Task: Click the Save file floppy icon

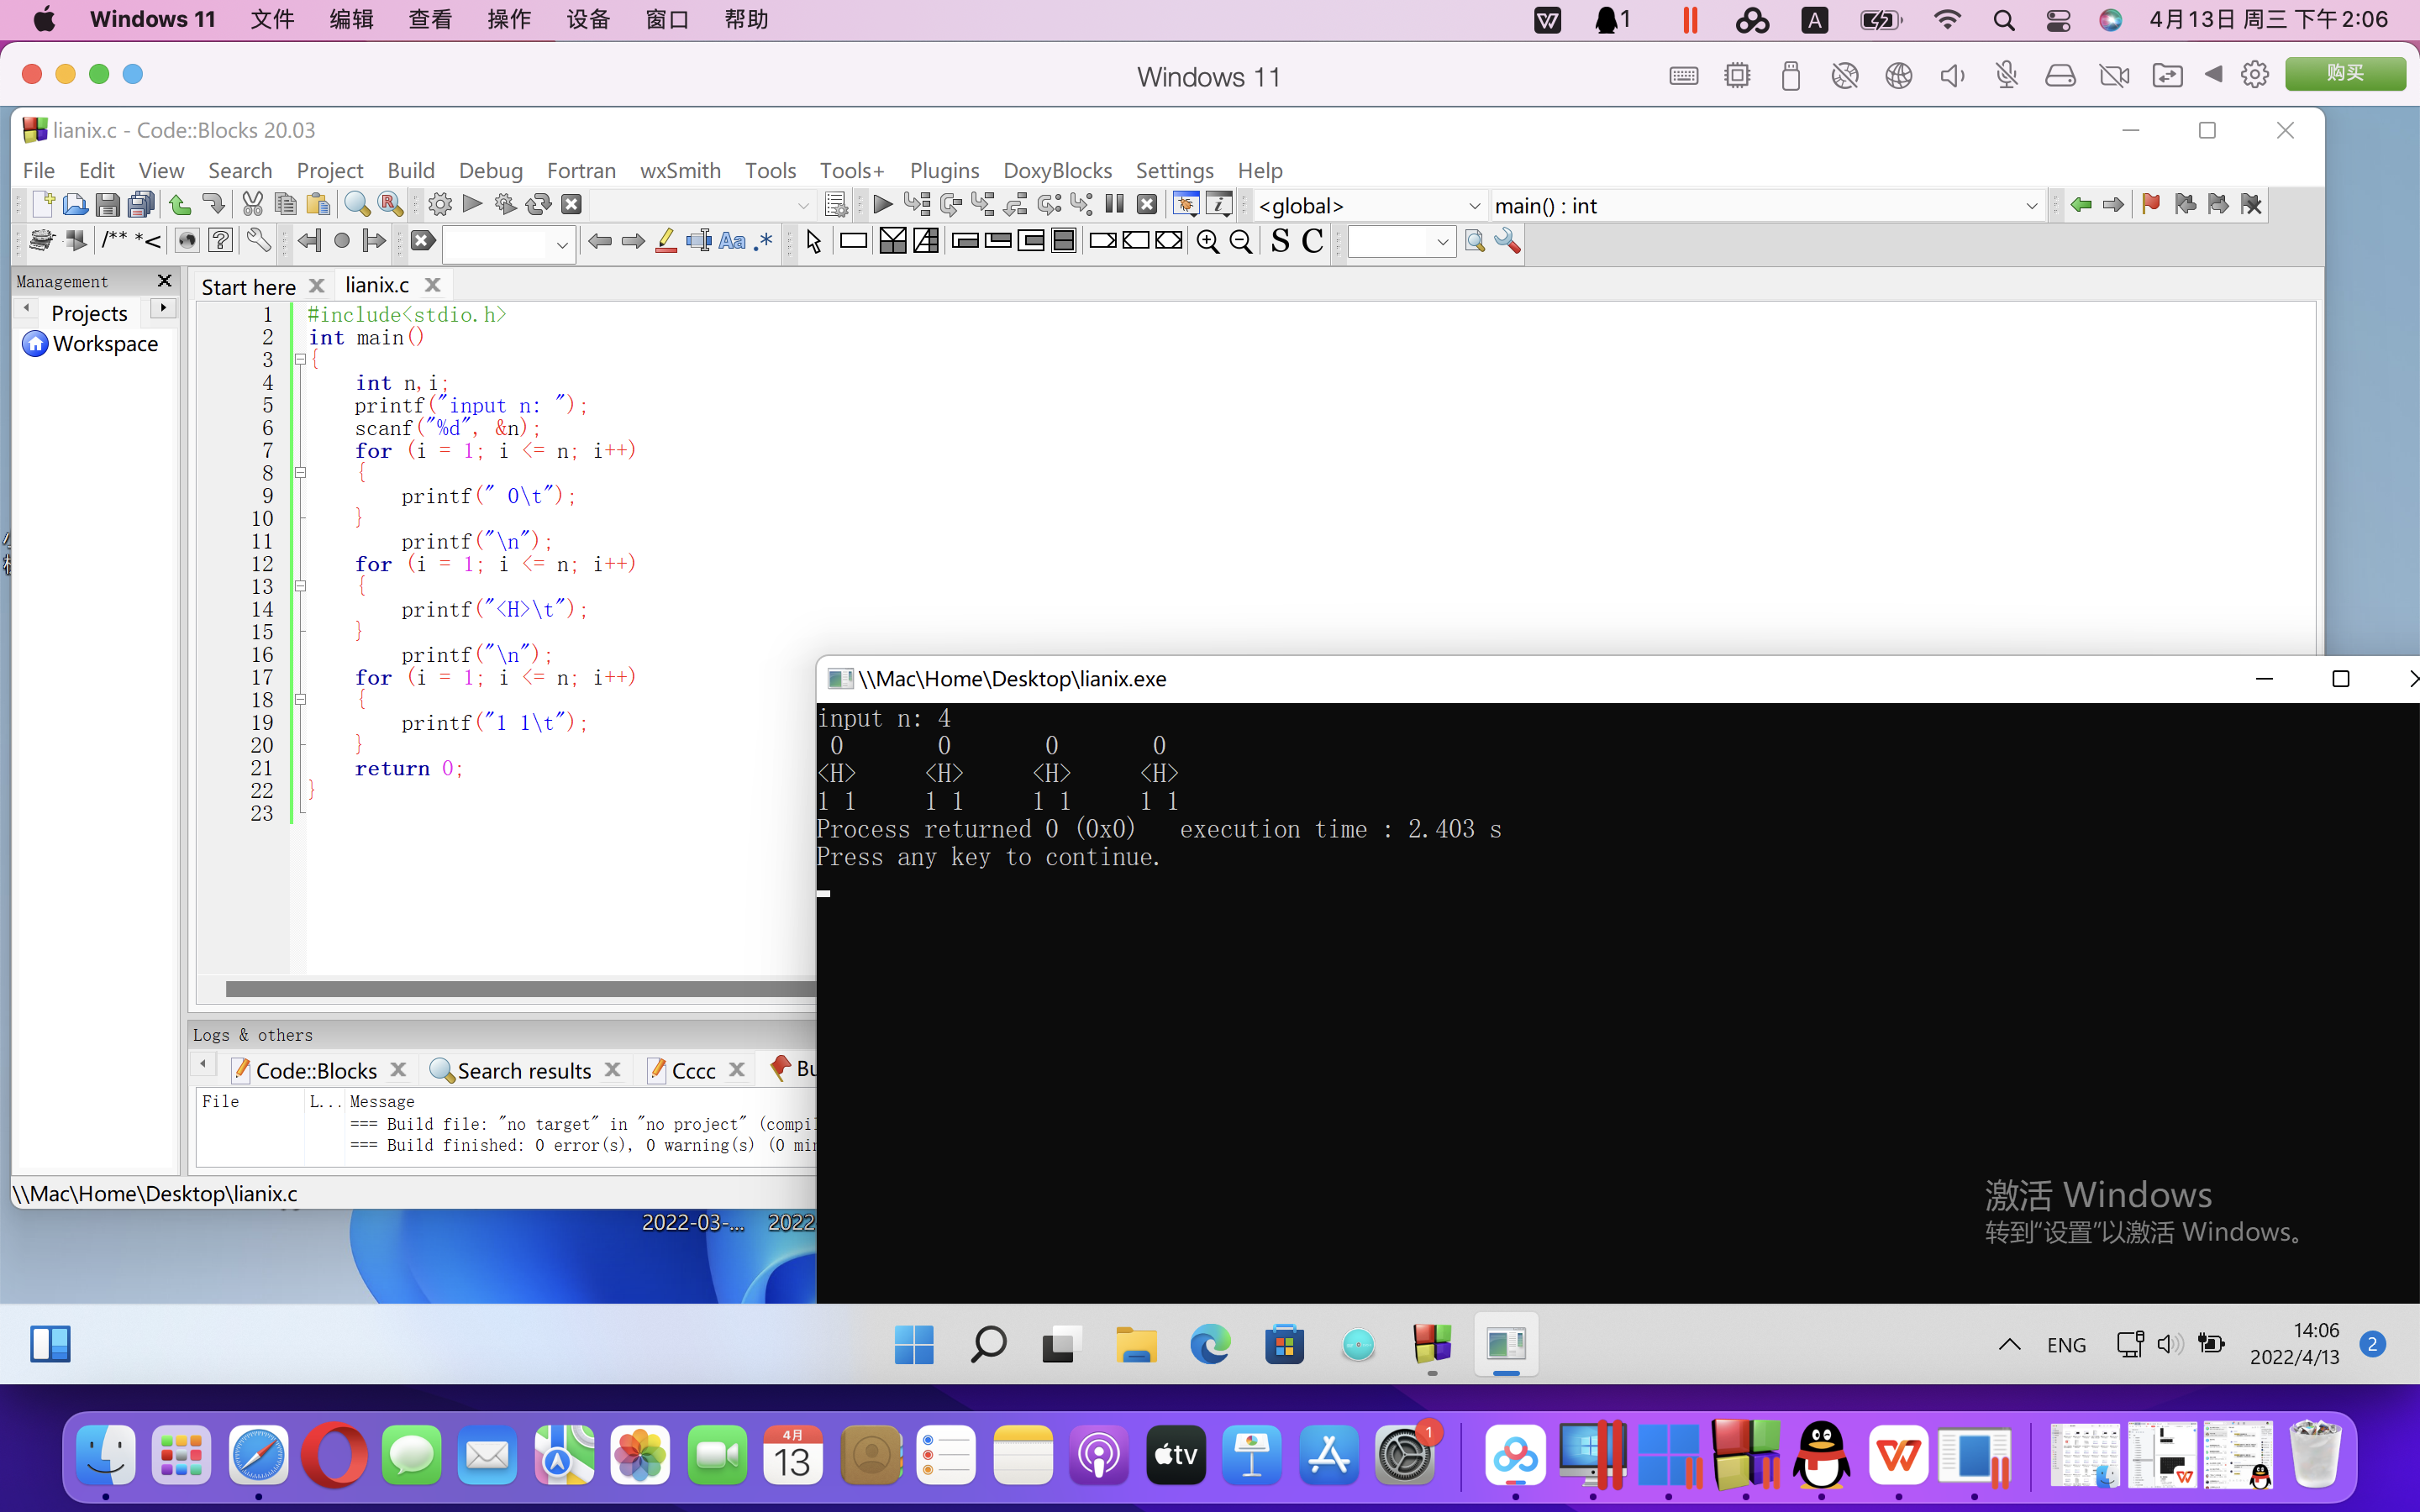Action: coord(108,205)
